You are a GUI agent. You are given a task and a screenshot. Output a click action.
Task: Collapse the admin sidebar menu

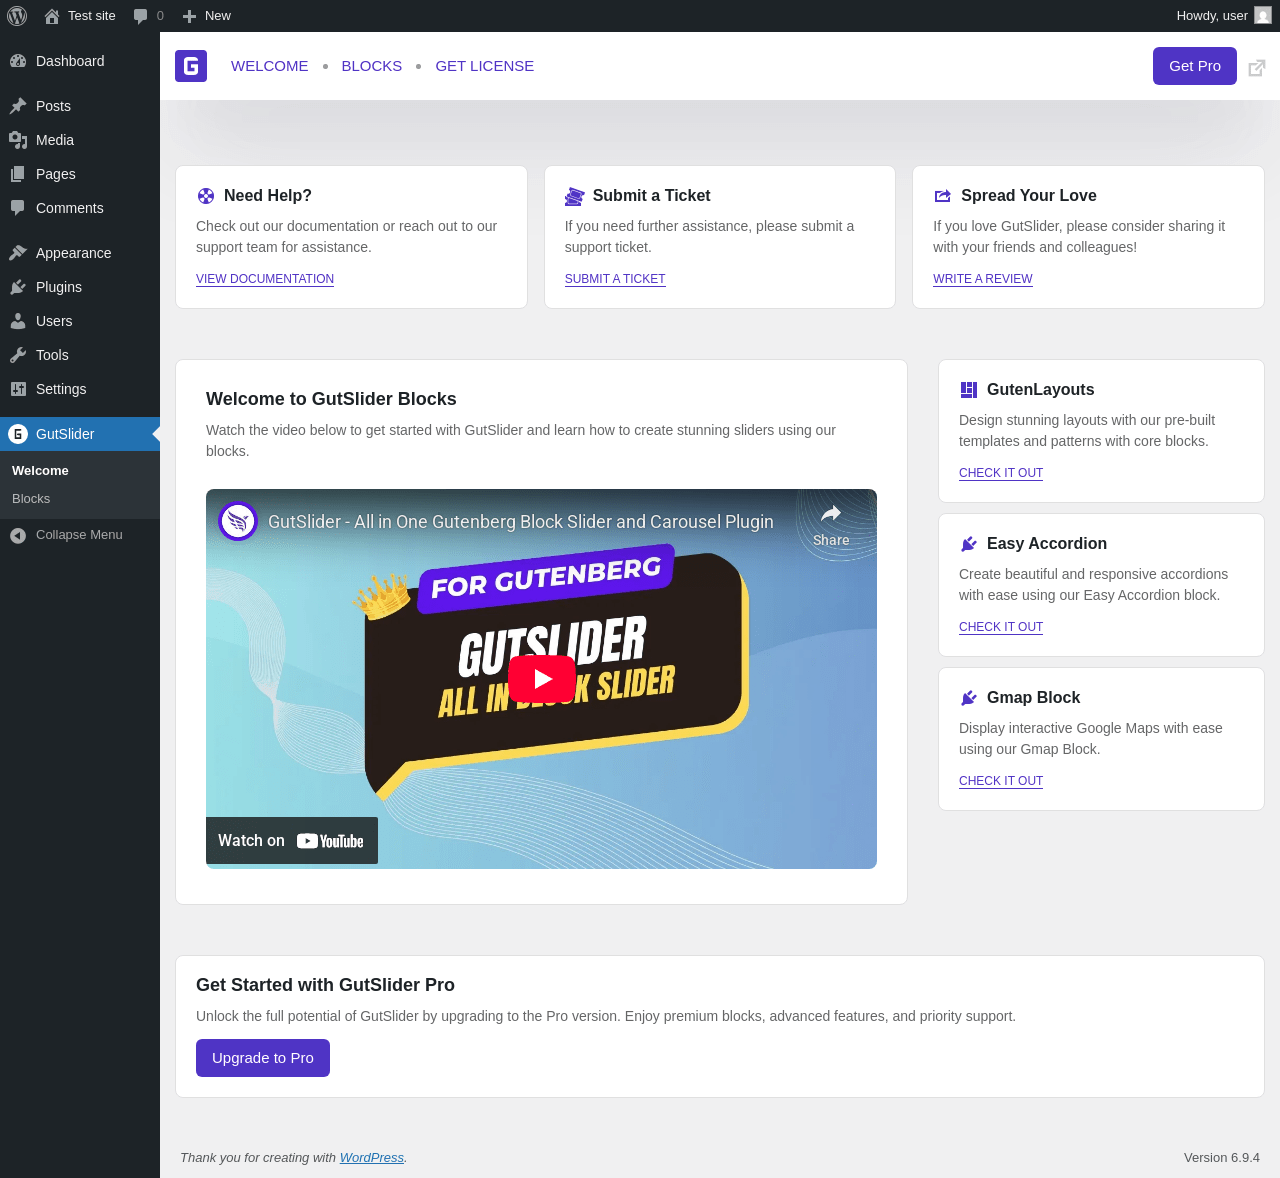80,535
